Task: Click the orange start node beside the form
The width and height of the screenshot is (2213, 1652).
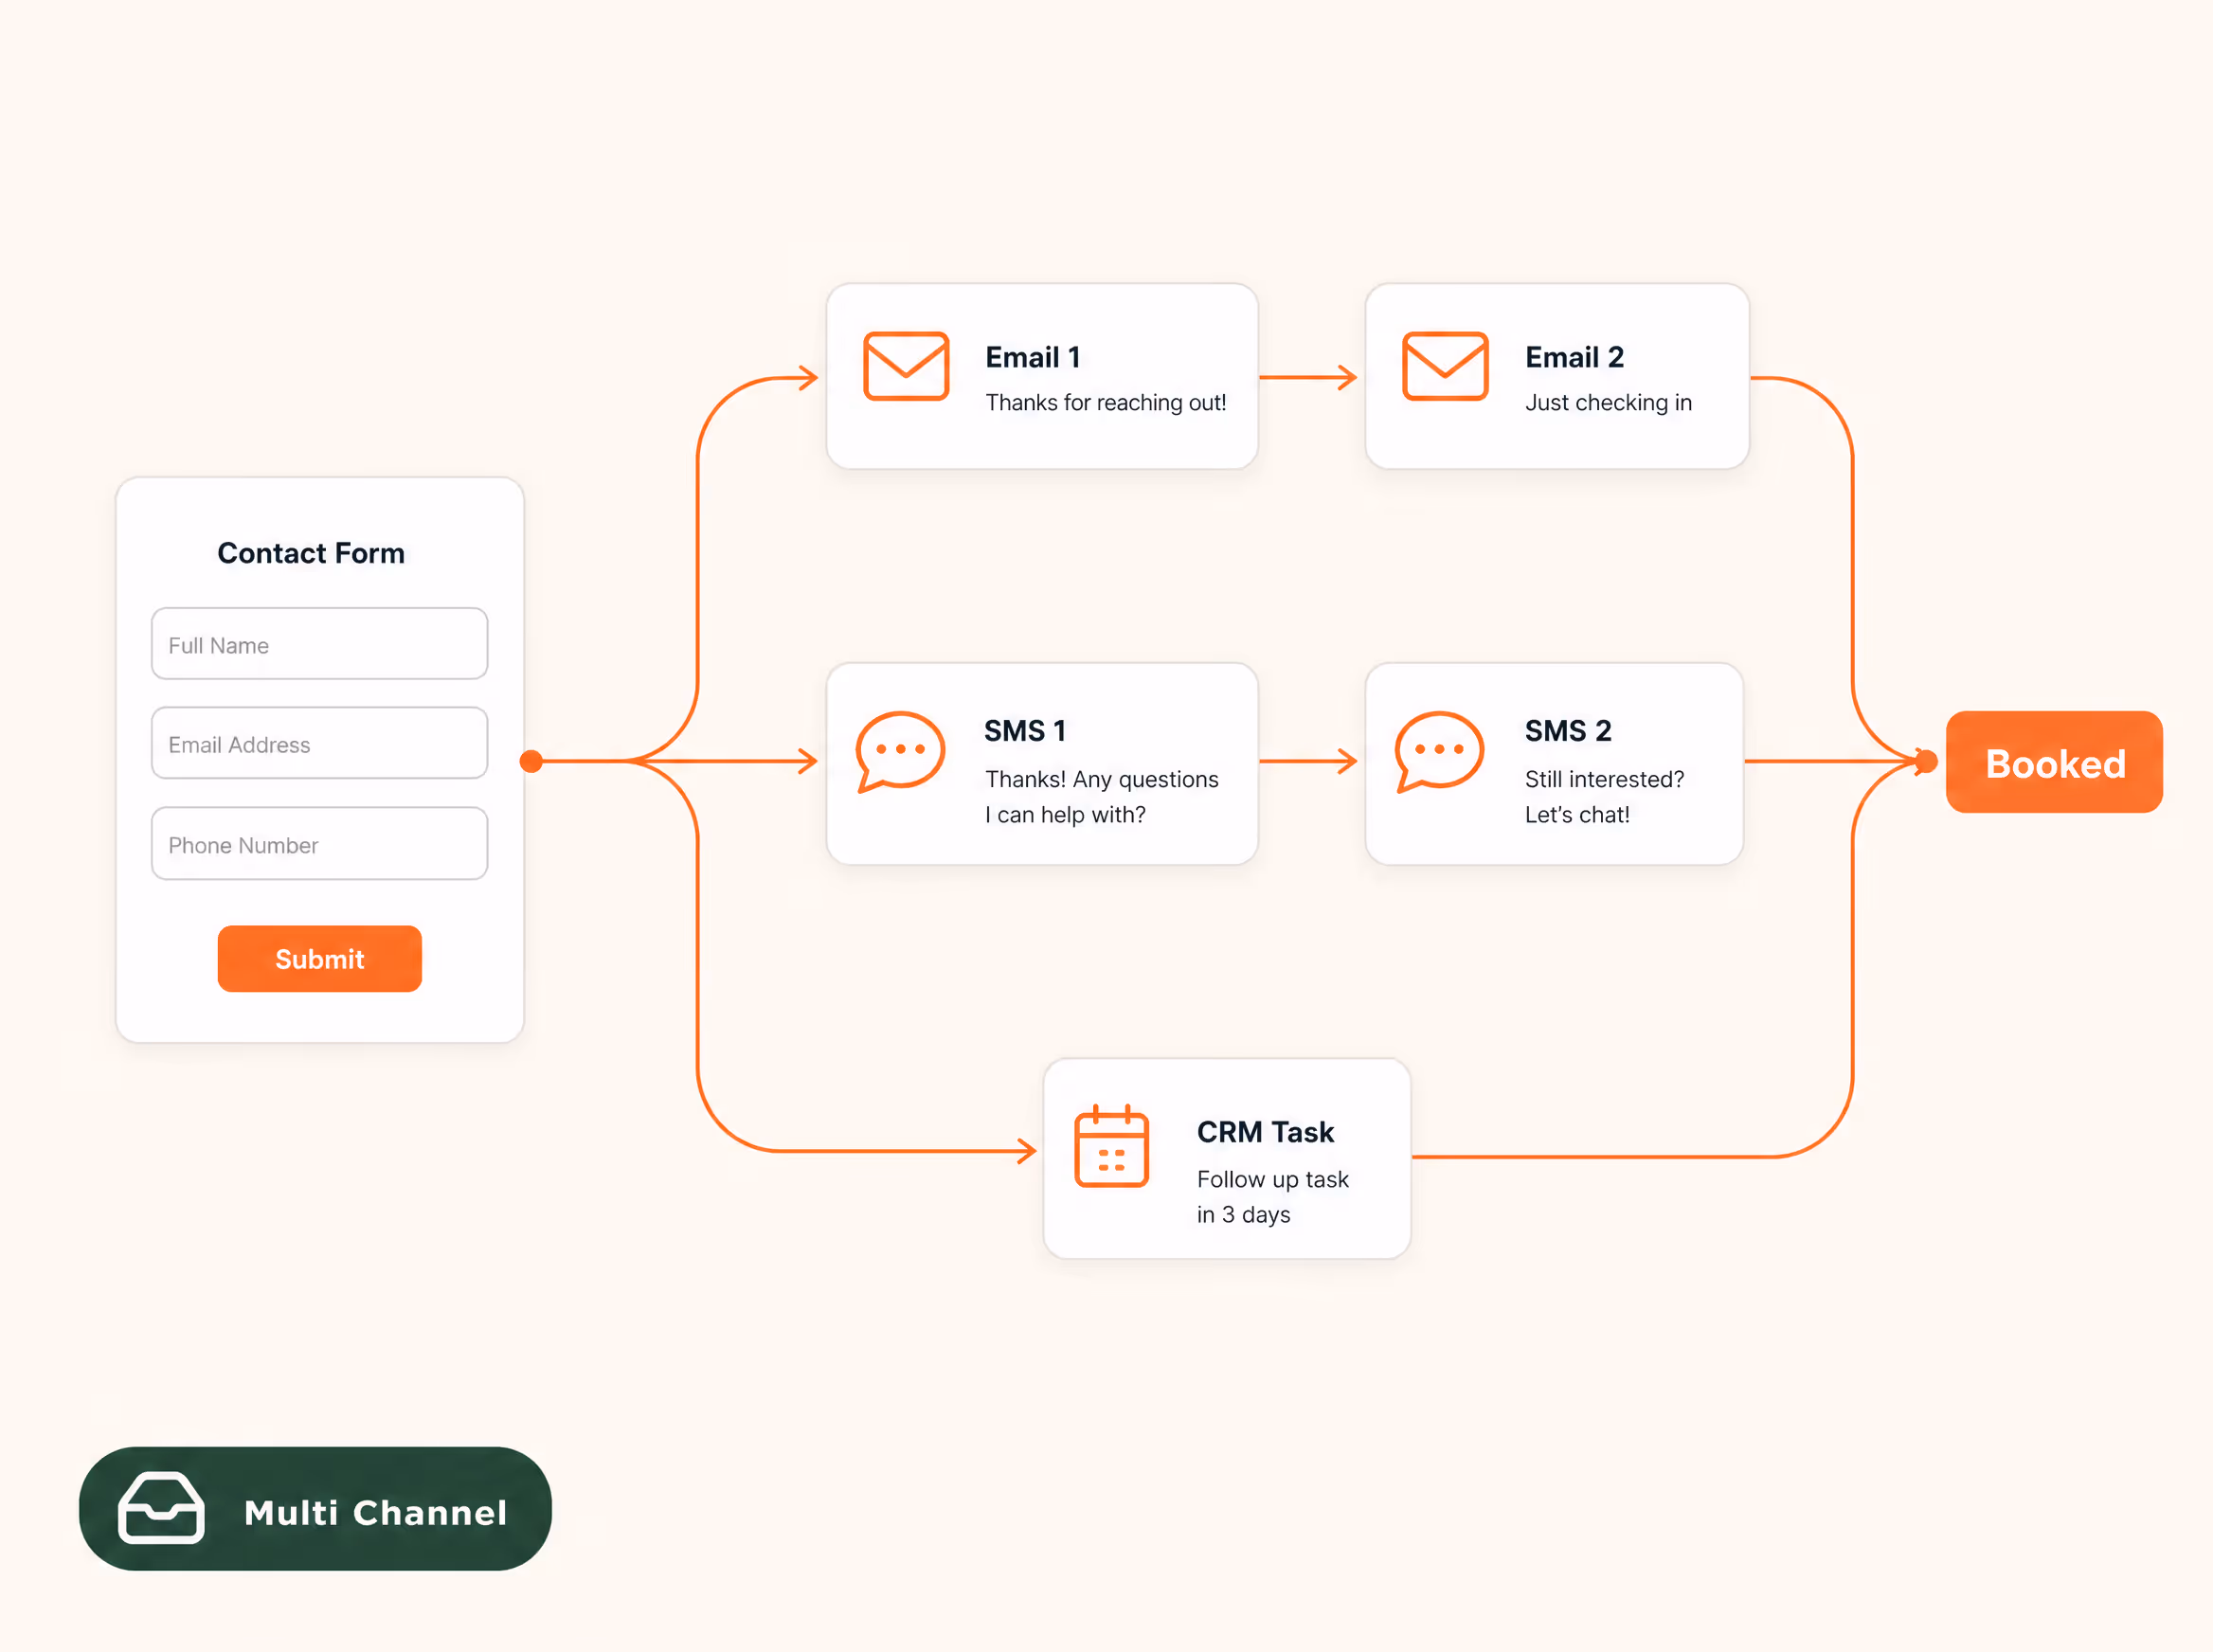Action: [531, 762]
